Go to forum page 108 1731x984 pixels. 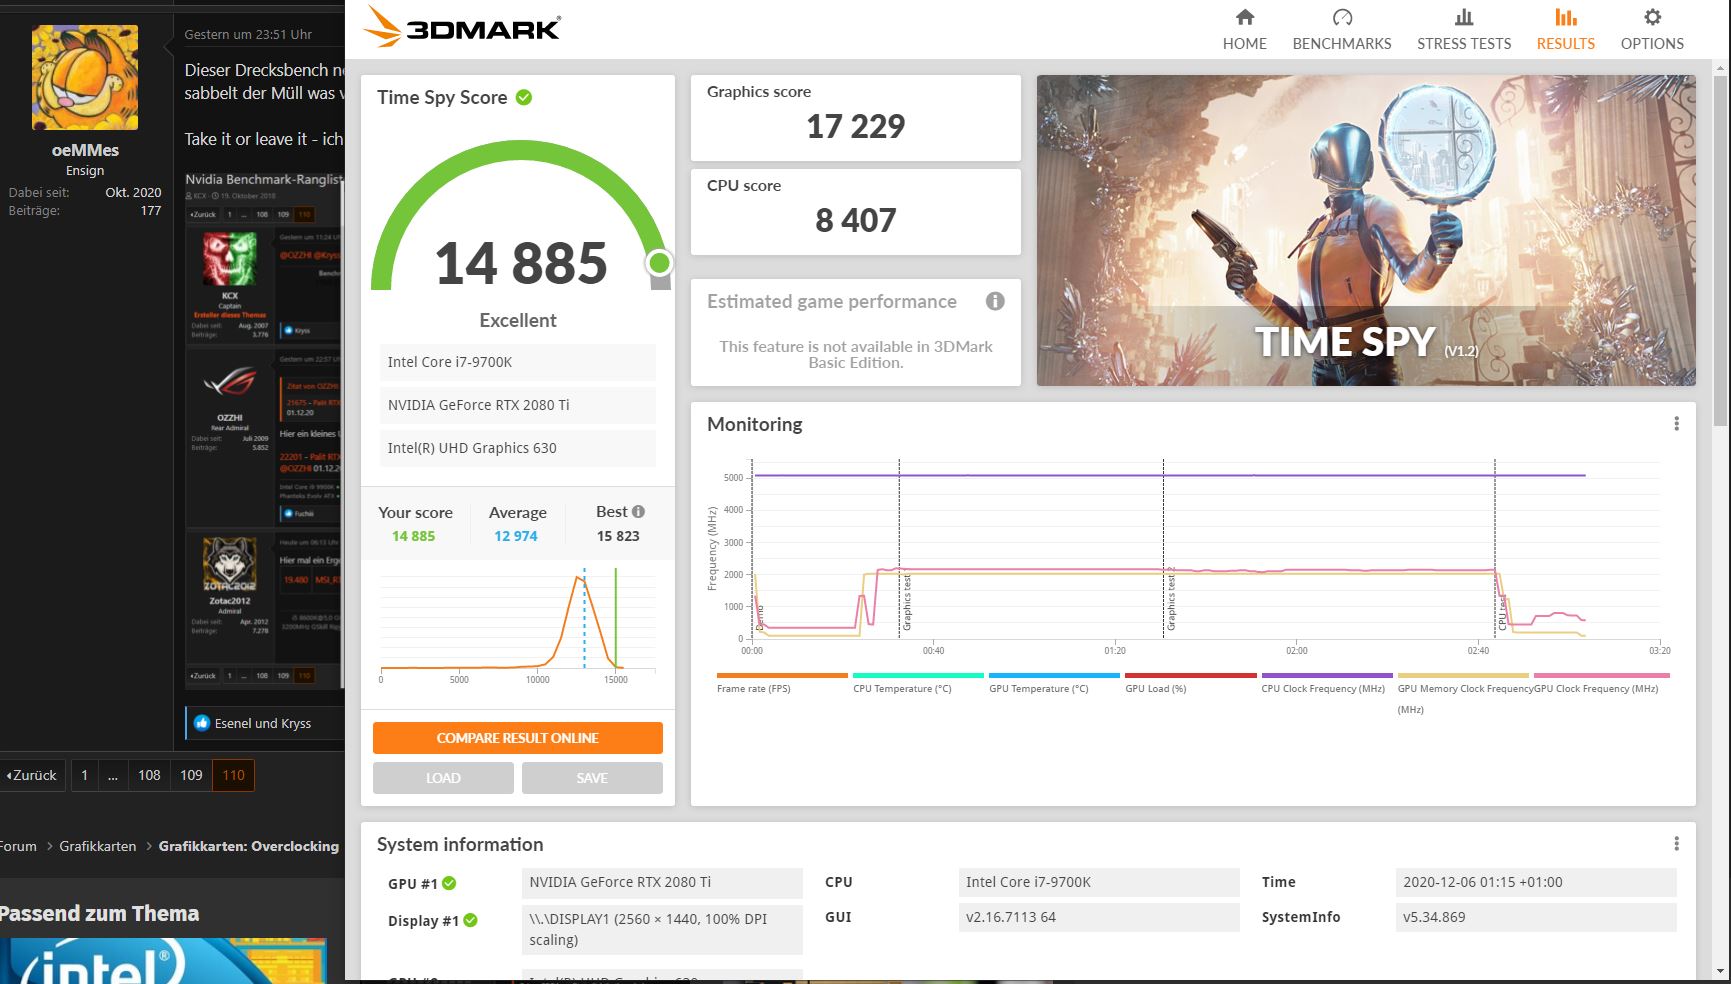click(x=149, y=775)
